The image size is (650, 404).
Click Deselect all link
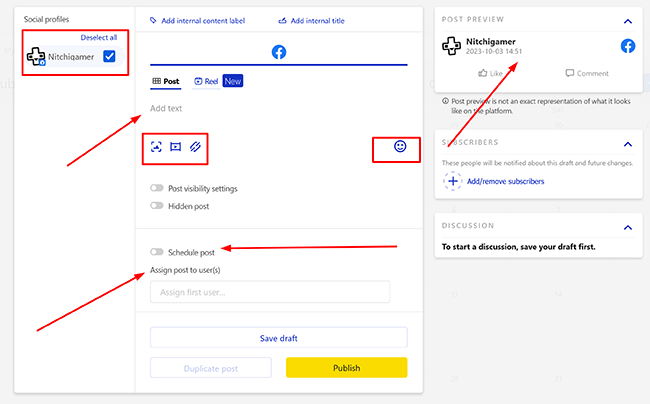click(x=99, y=37)
